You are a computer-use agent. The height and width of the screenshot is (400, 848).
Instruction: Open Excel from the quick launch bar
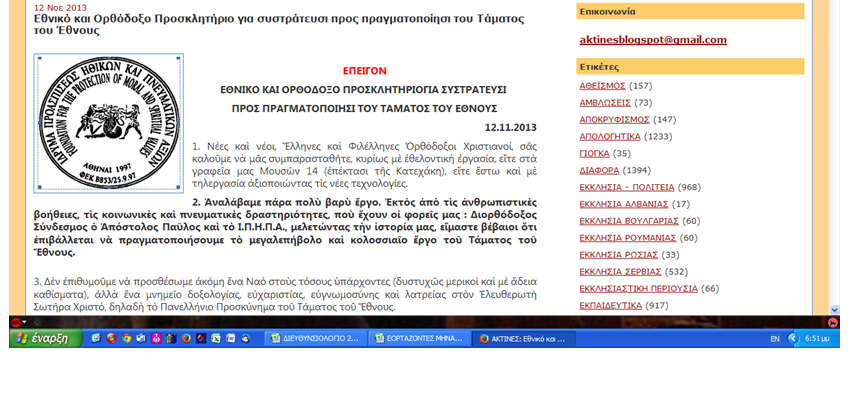(216, 338)
